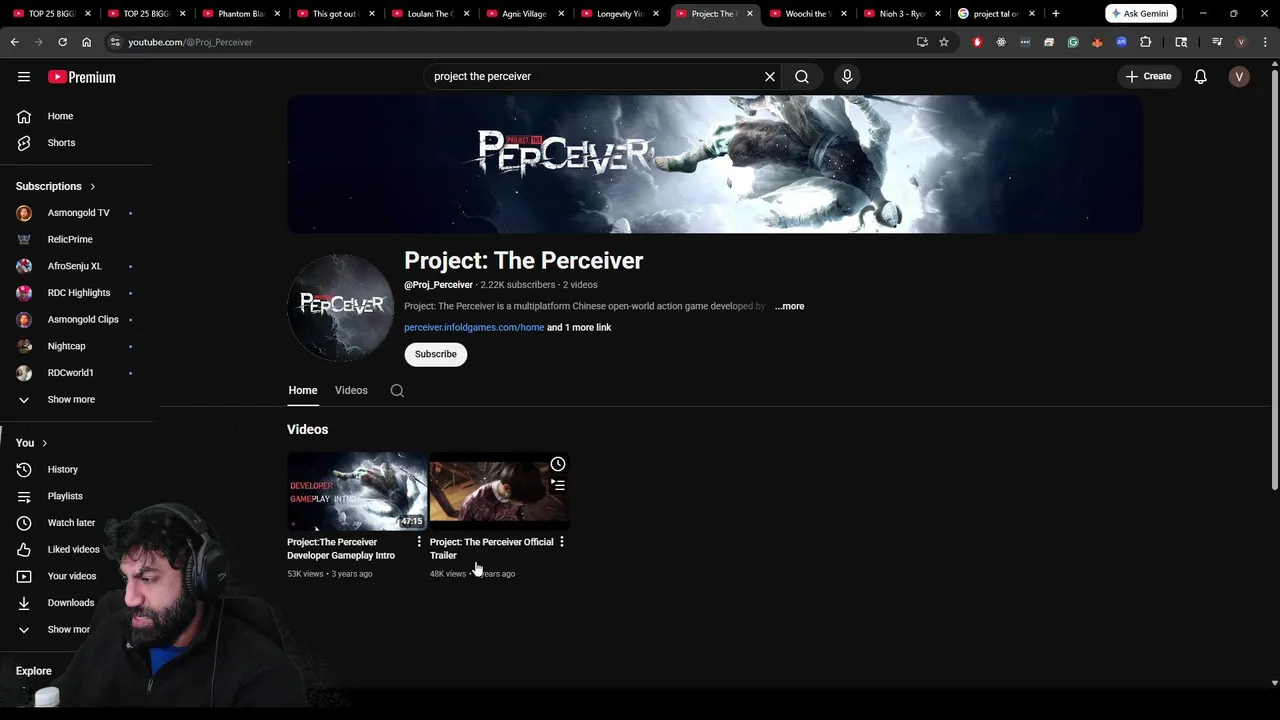1280x720 pixels.
Task: Play Developer Gameplay Intro thumbnail
Action: pos(357,491)
